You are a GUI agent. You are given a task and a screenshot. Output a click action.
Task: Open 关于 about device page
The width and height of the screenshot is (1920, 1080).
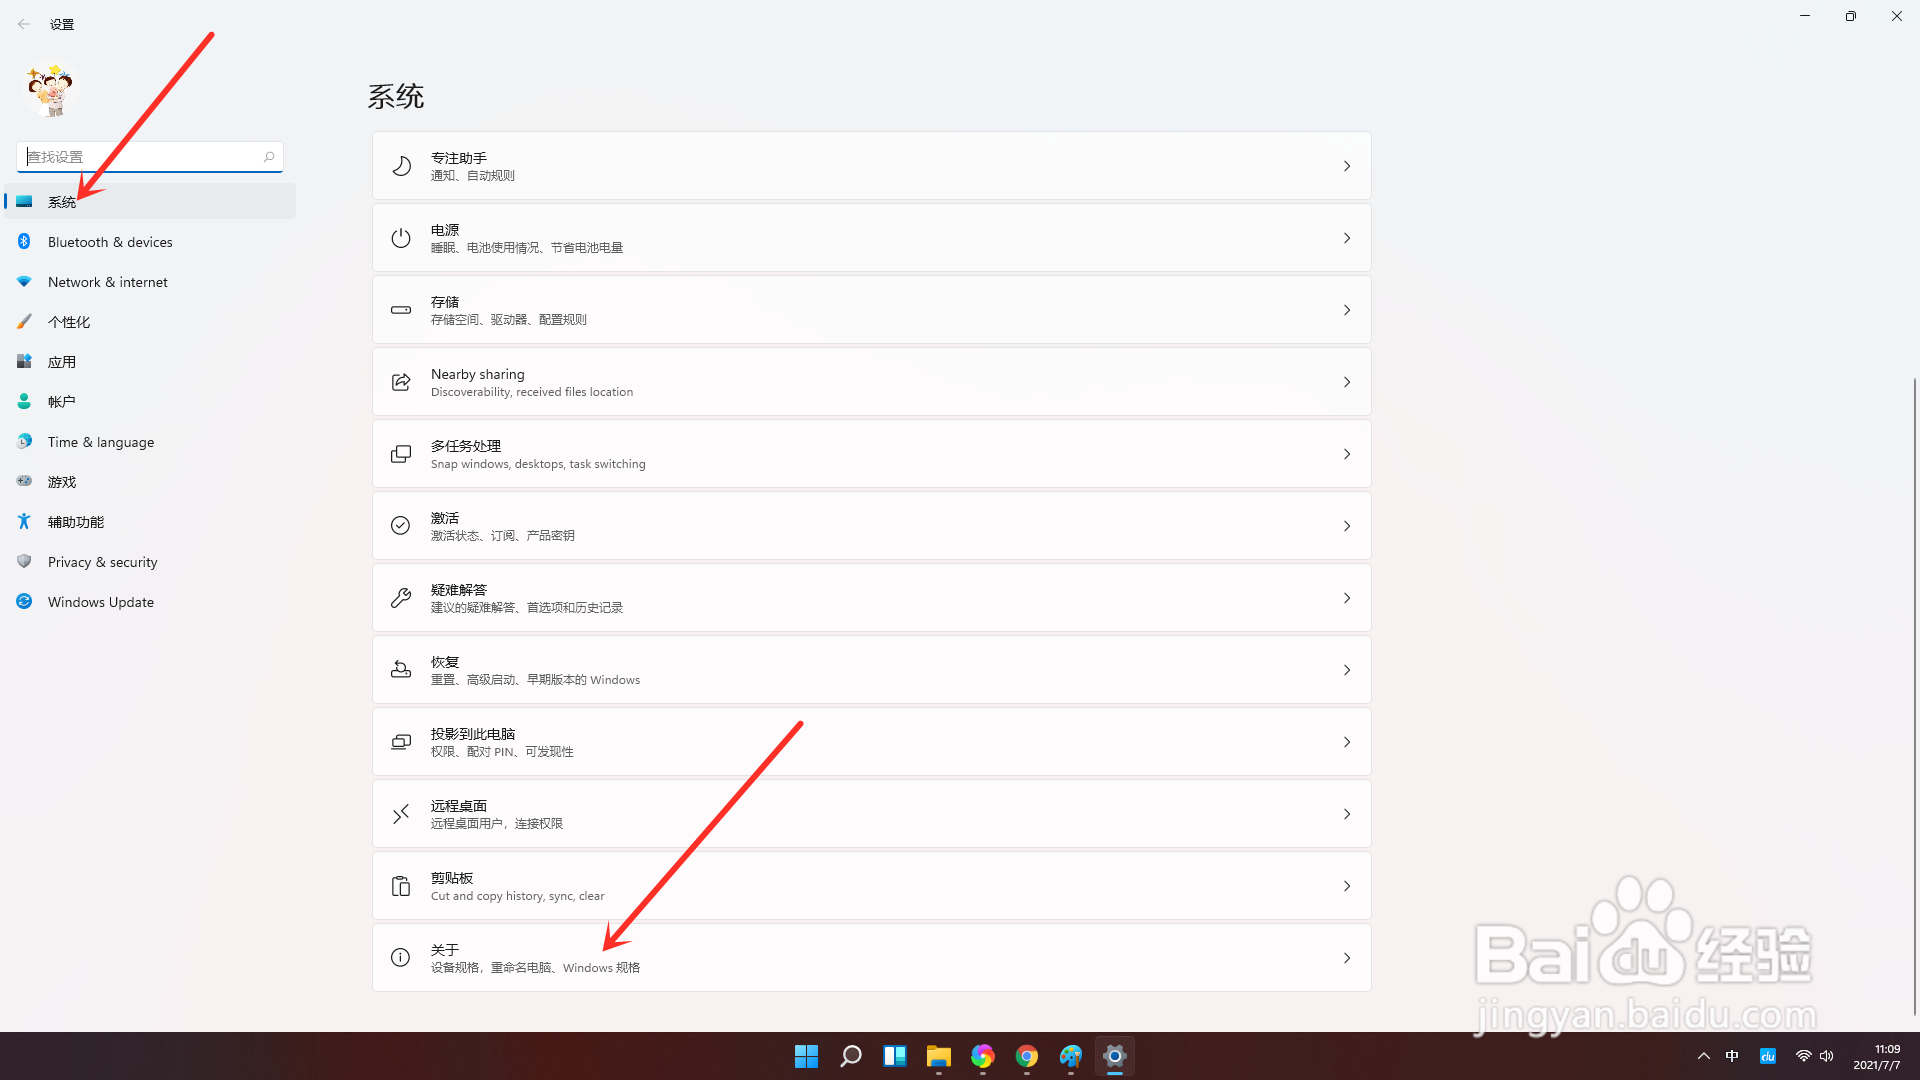[x=871, y=958]
